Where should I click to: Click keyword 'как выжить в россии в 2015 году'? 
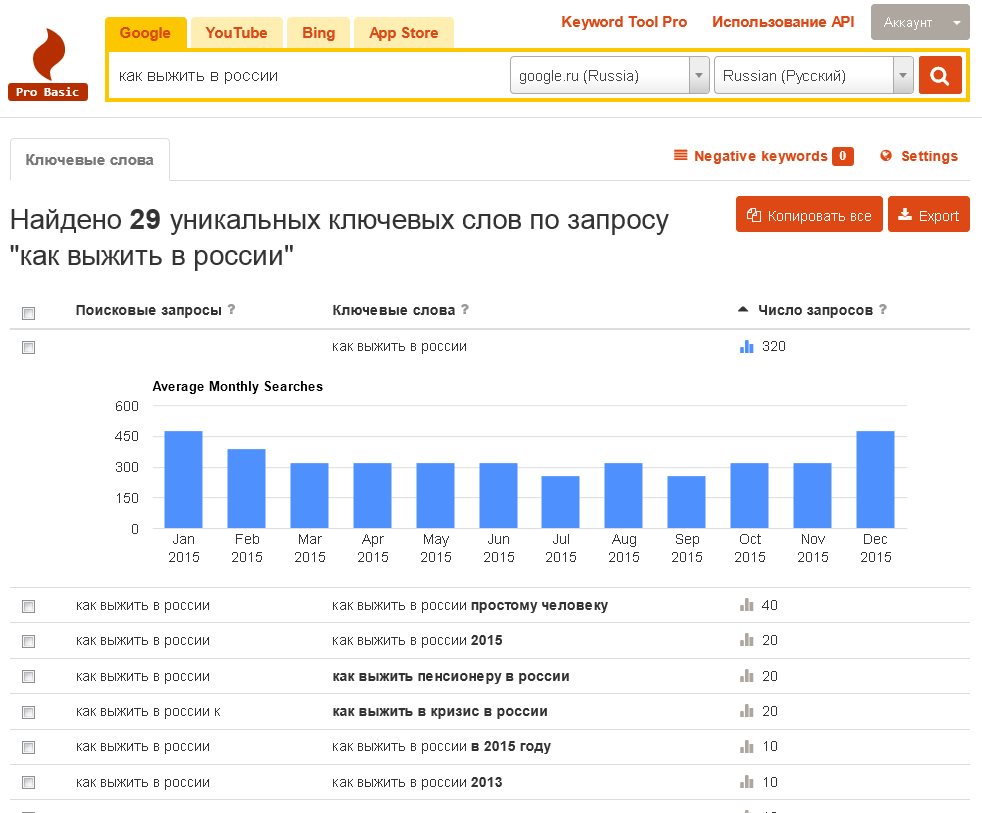click(441, 747)
